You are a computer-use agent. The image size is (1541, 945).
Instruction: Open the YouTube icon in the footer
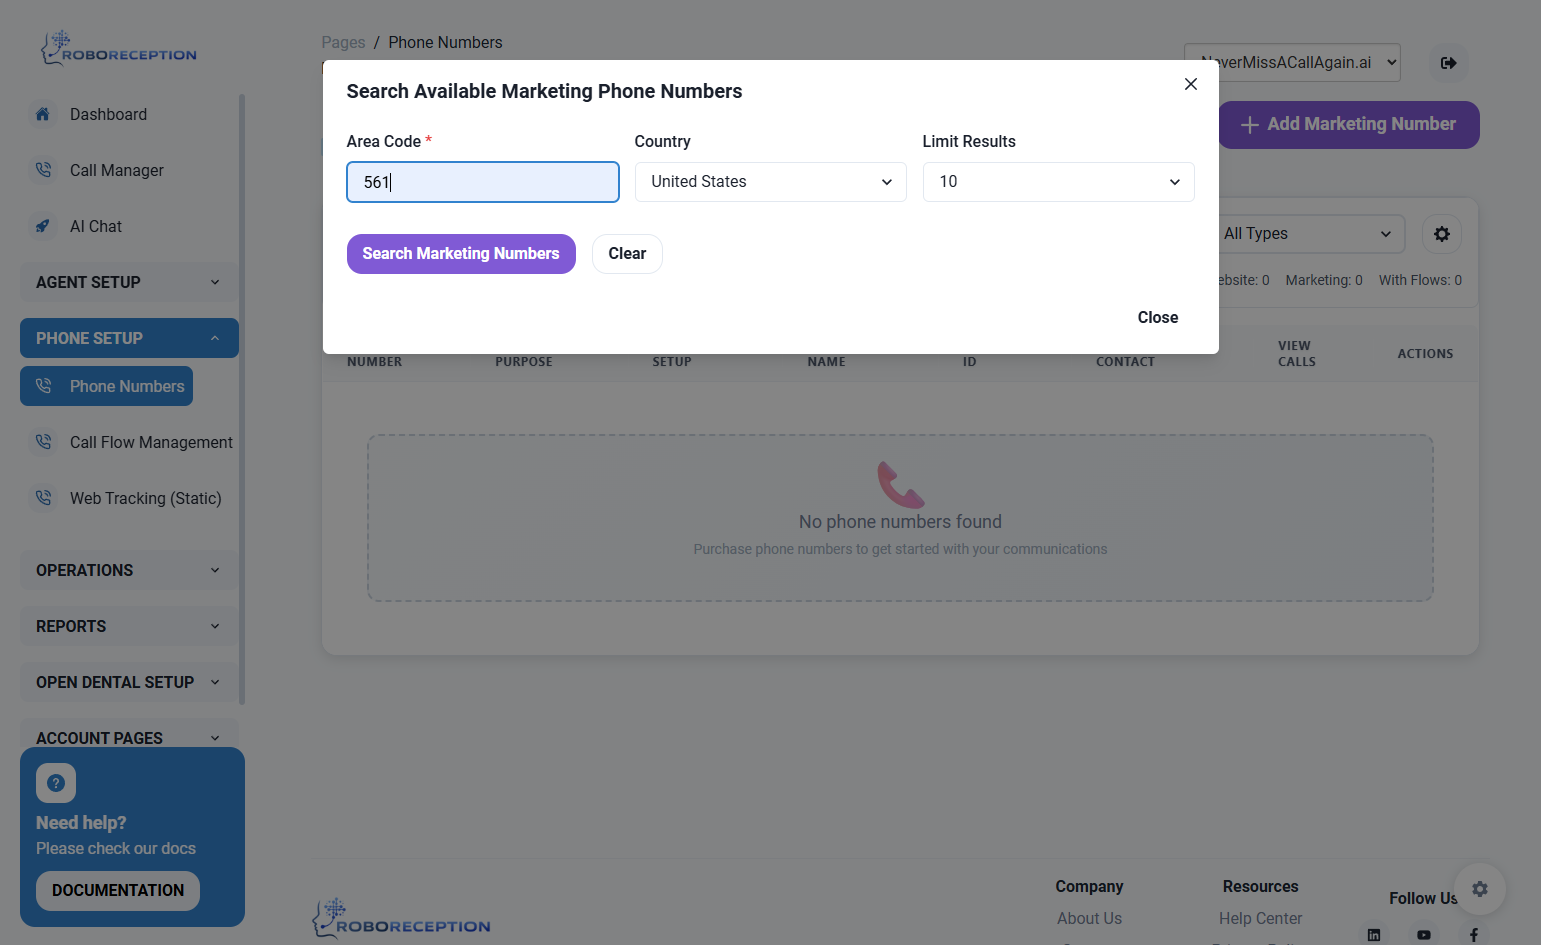pyautogui.click(x=1424, y=935)
